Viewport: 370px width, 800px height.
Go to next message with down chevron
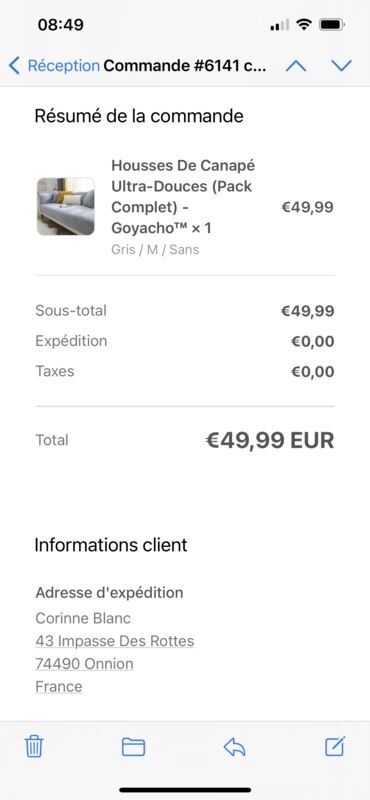pos(341,66)
